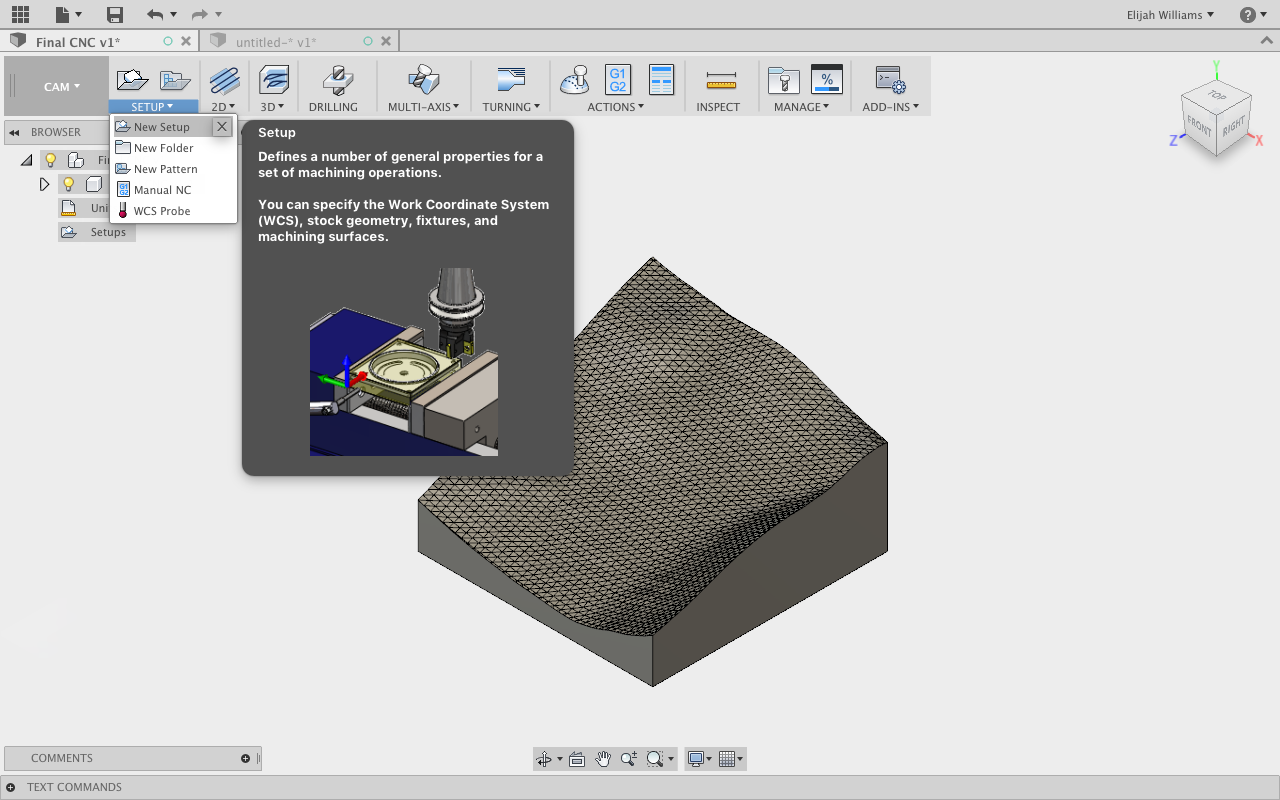Click the 3D milling toolpath icon
This screenshot has height=800, width=1280.
point(273,80)
